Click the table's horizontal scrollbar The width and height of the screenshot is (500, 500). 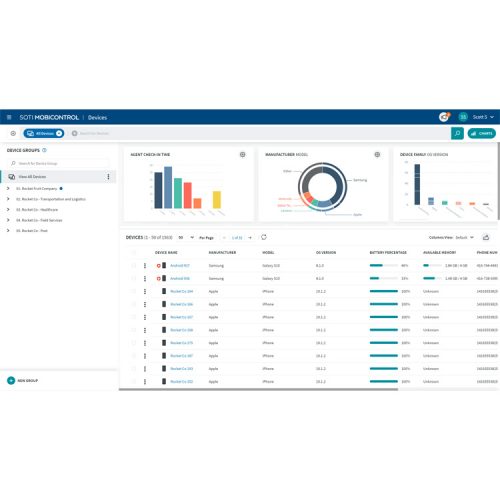[x=258, y=389]
